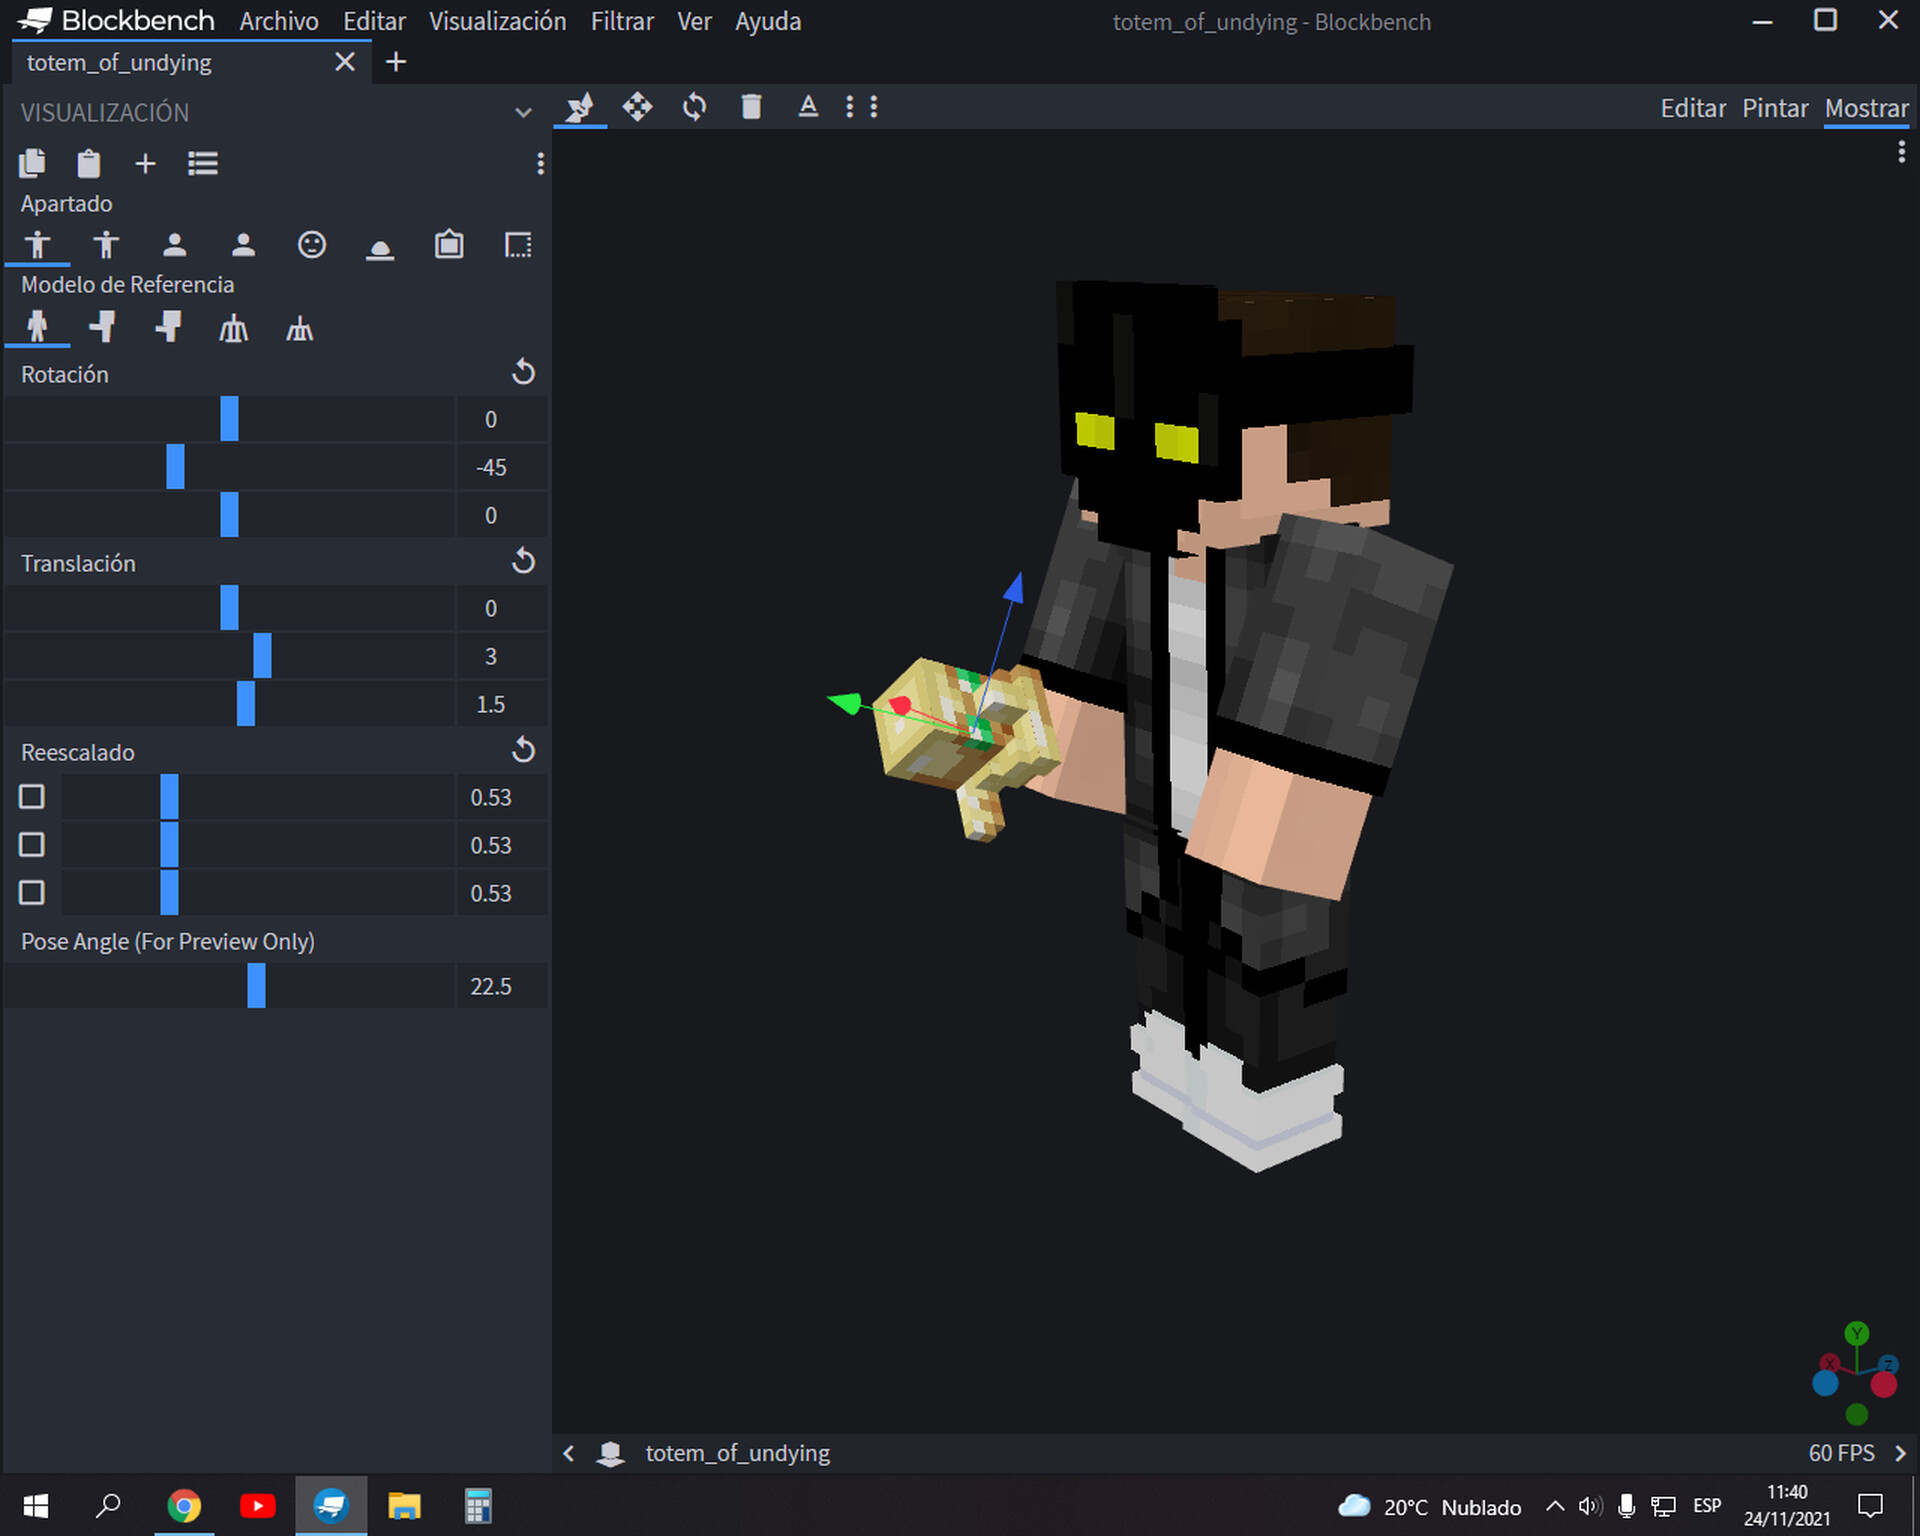This screenshot has width=1920, height=1536.
Task: Select the head slot icon under Apartado
Action: (x=312, y=244)
